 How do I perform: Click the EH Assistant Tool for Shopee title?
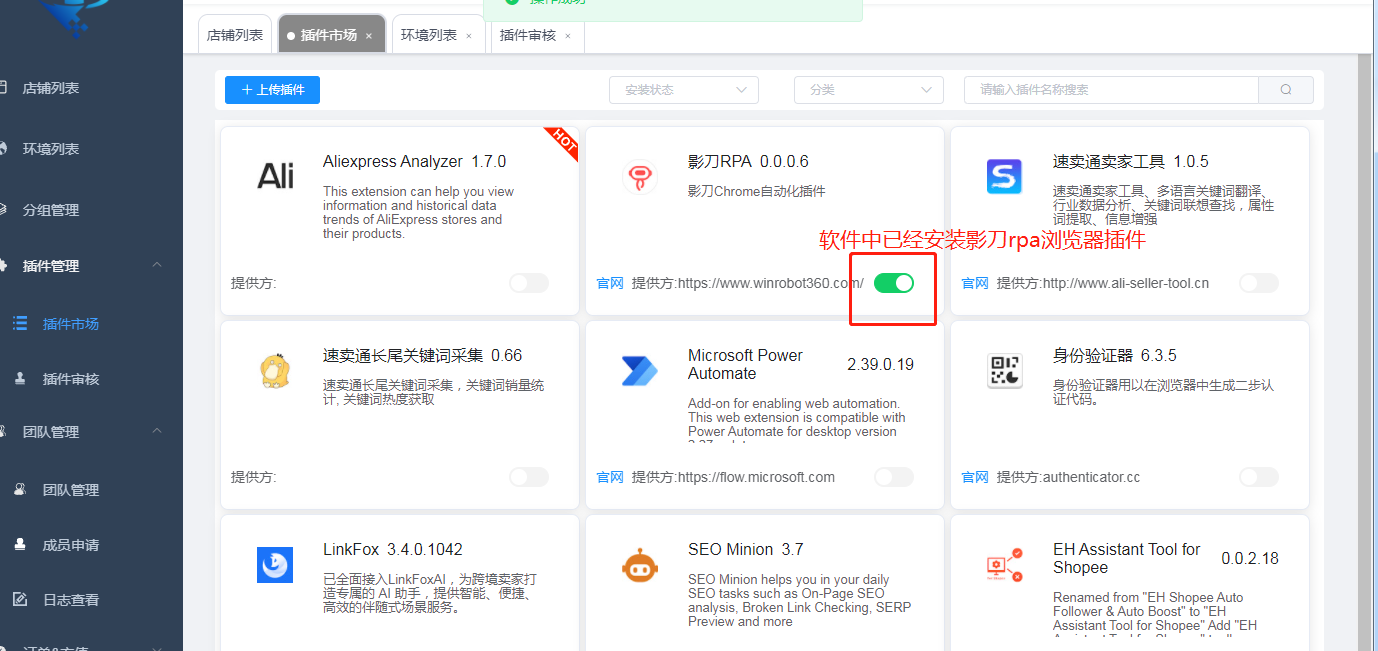click(x=1127, y=558)
